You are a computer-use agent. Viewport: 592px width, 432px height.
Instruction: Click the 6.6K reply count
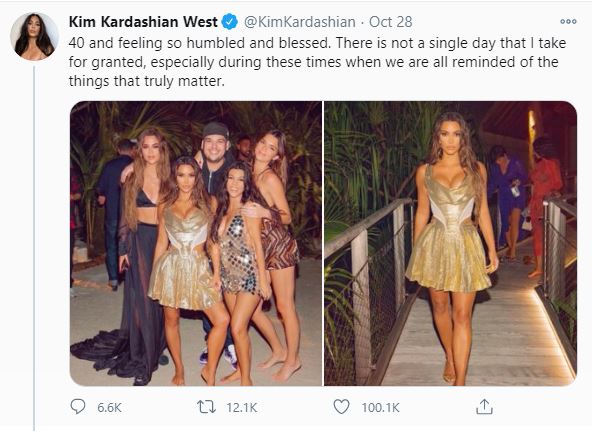click(109, 407)
